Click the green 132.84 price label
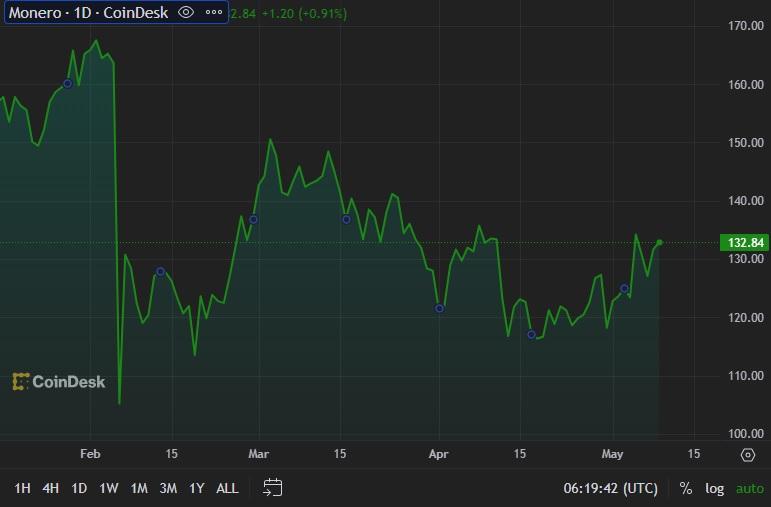The height and width of the screenshot is (507, 771). click(x=742, y=243)
